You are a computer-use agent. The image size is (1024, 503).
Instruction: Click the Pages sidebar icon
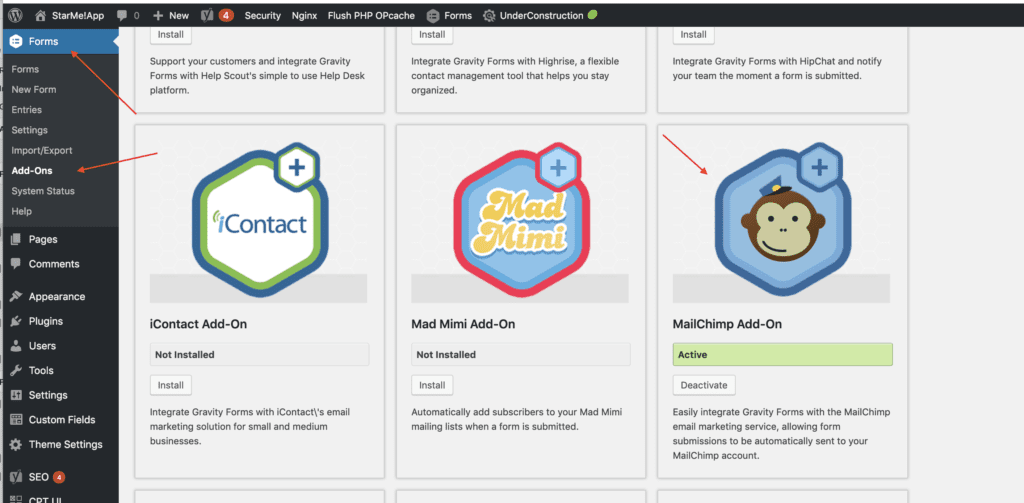pyautogui.click(x=16, y=239)
